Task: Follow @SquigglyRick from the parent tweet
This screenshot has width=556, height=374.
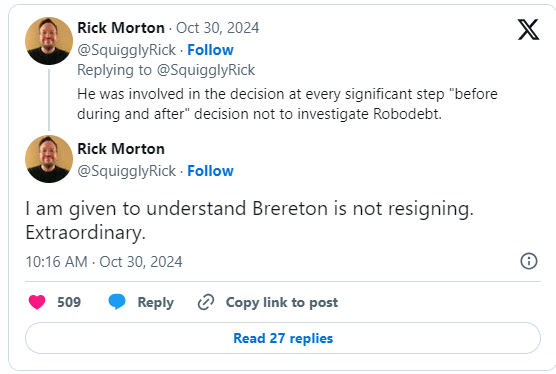Action: pos(210,50)
